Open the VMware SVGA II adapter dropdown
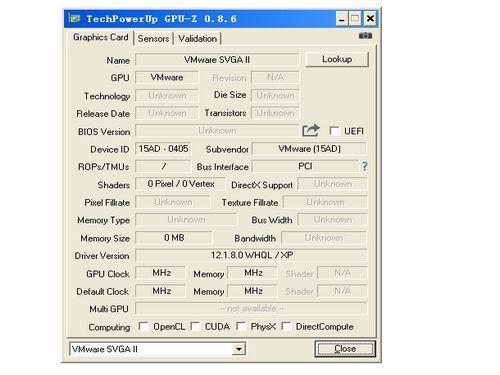 [x=239, y=349]
